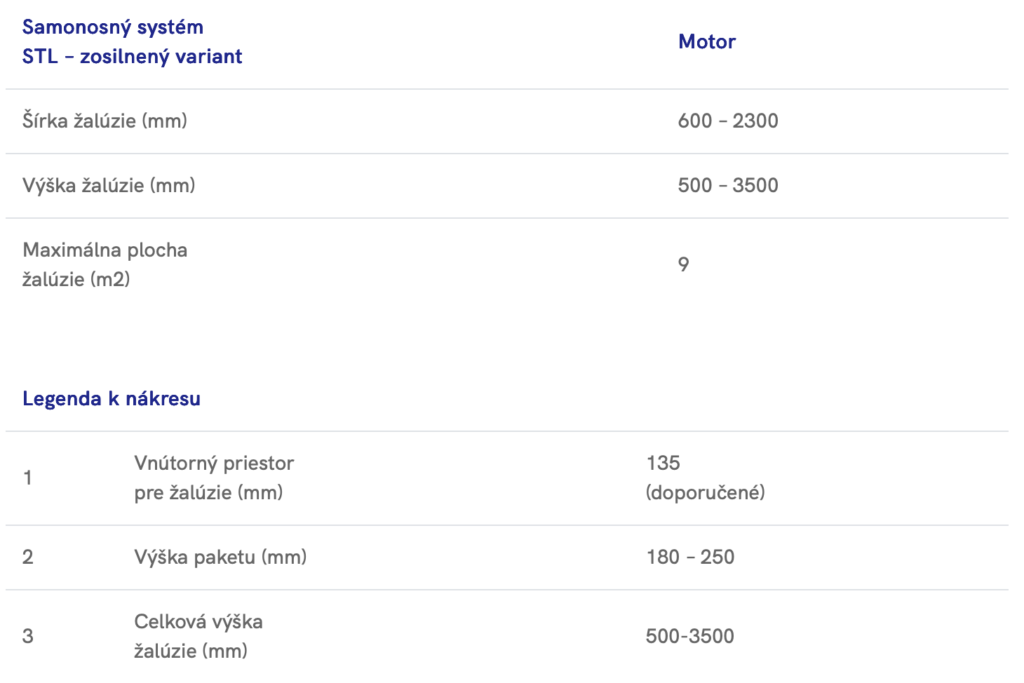Click legend number 3
This screenshot has height=683, width=1024.
28,636
